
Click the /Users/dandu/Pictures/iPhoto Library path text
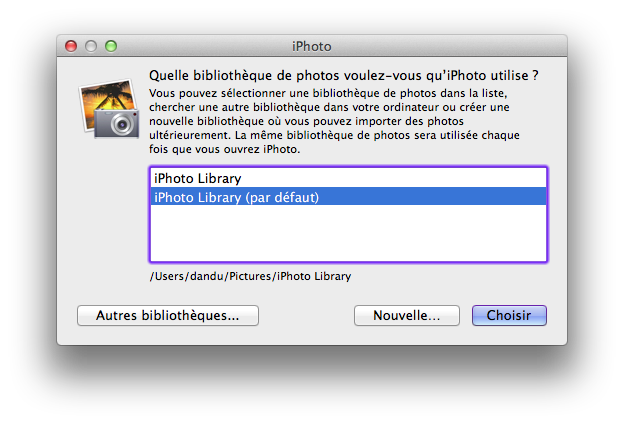click(250, 276)
